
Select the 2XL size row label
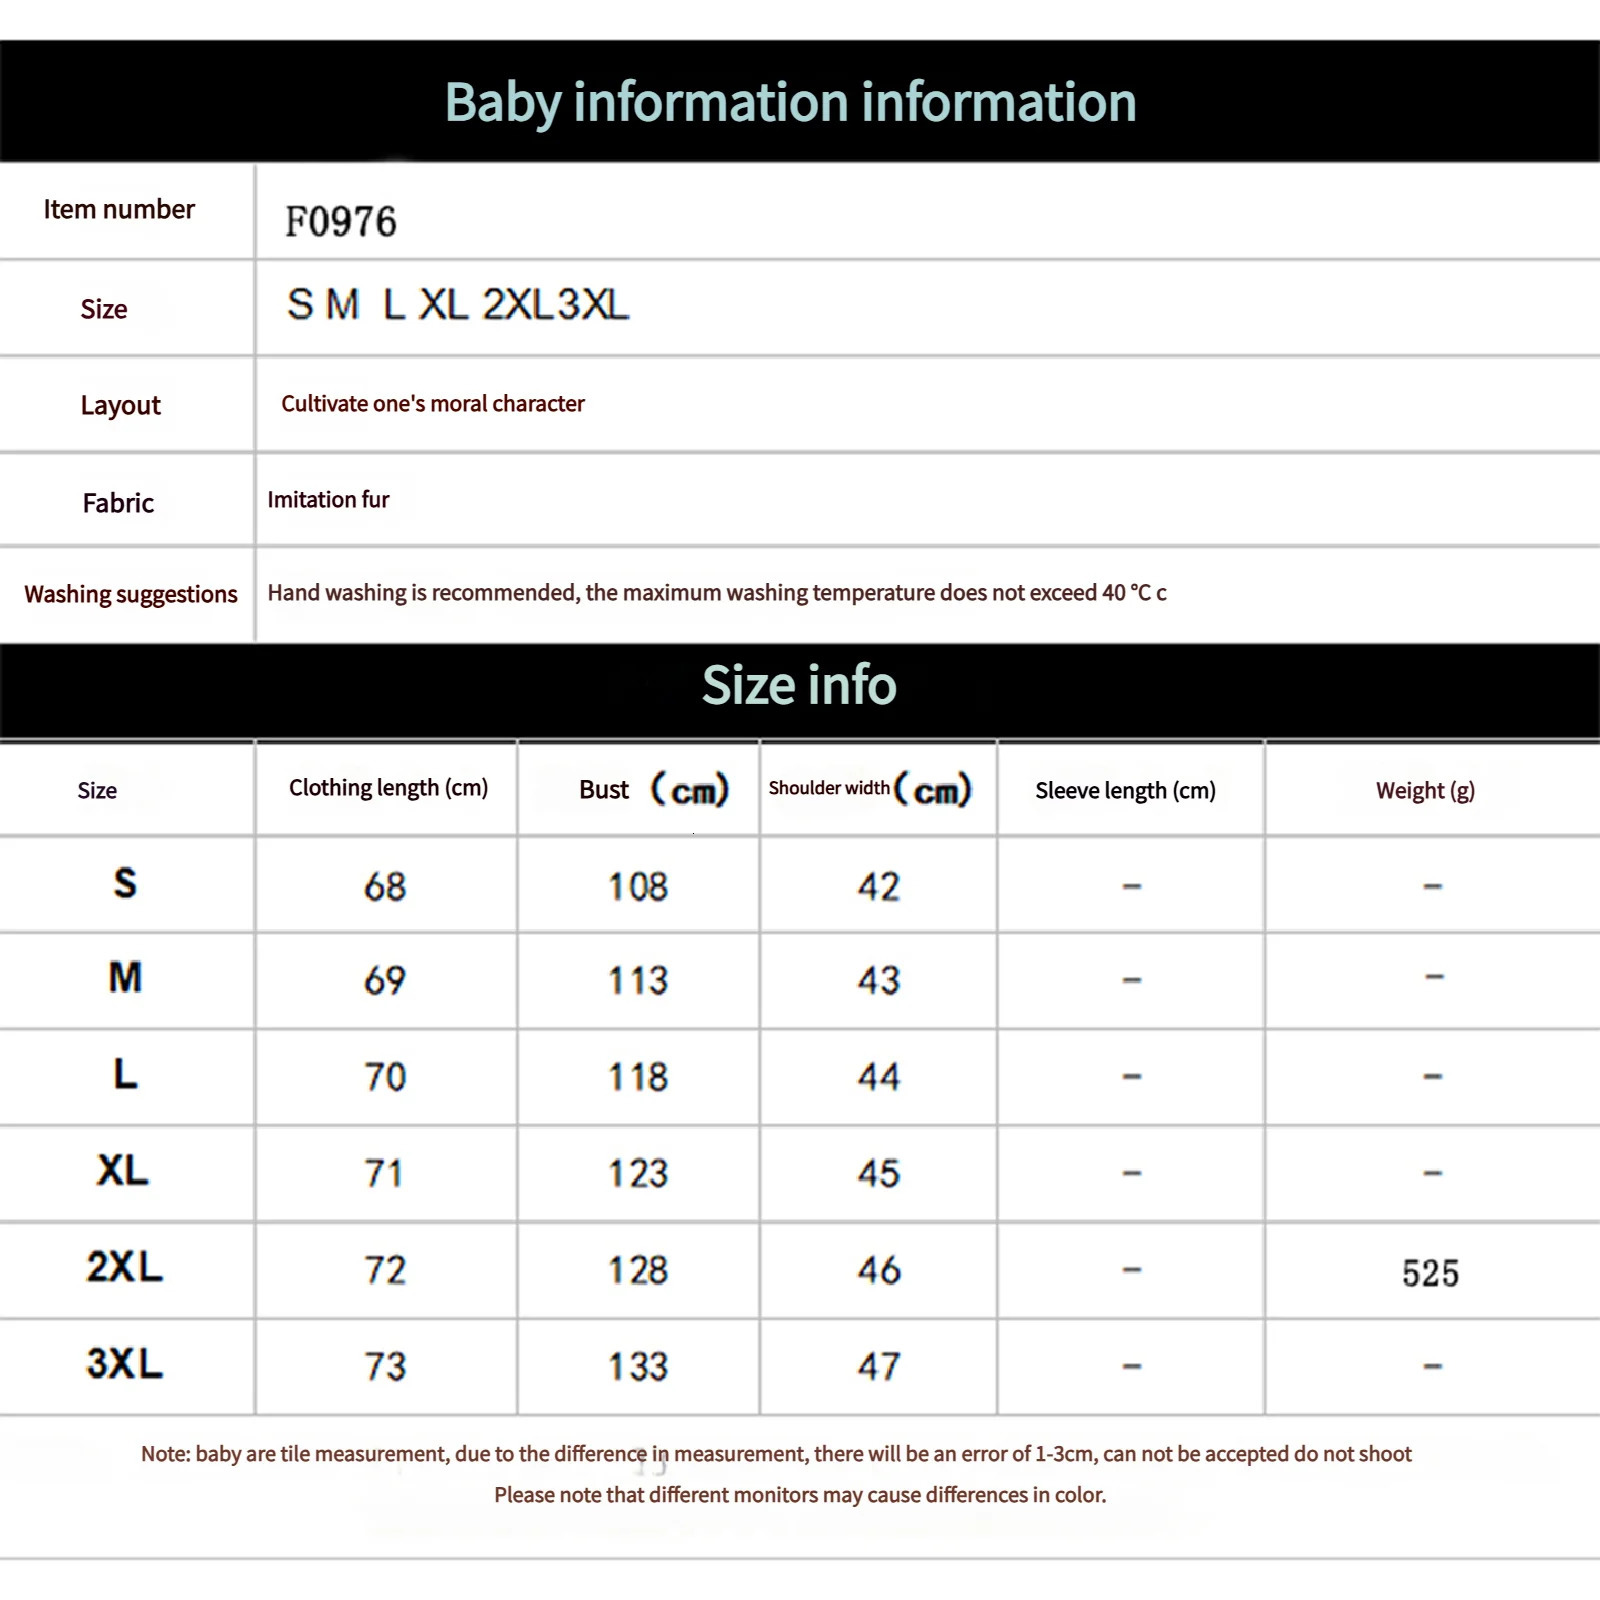pos(125,1267)
